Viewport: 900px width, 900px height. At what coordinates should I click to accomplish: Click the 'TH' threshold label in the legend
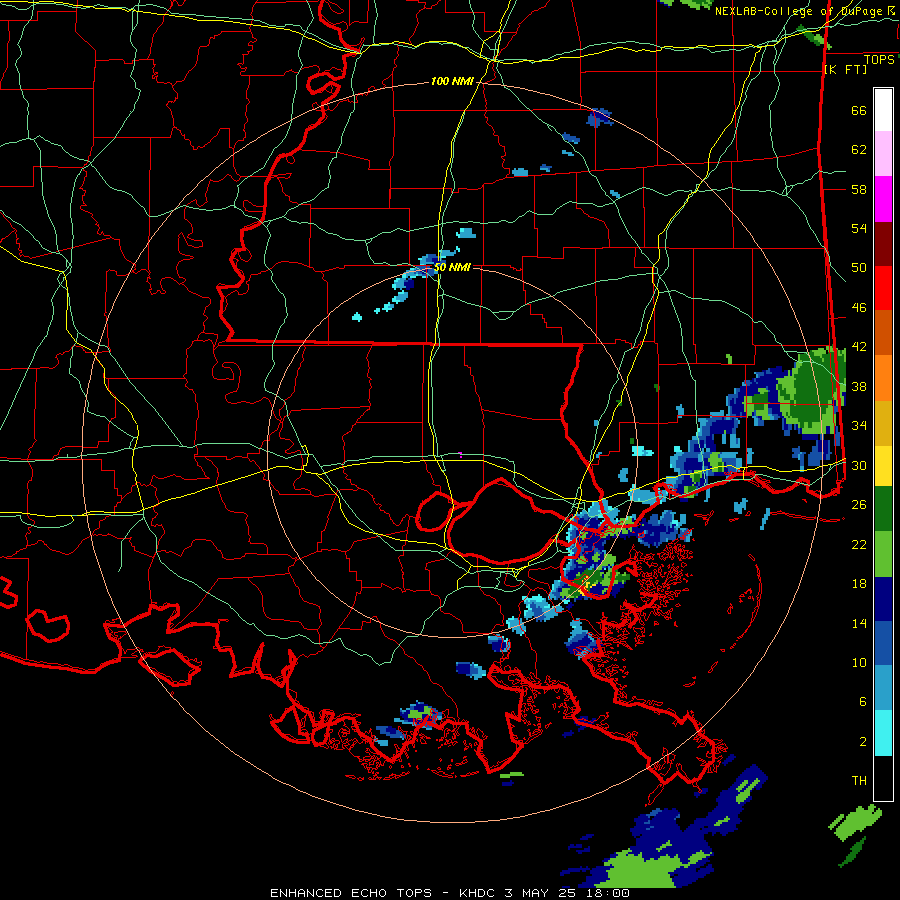click(x=859, y=781)
